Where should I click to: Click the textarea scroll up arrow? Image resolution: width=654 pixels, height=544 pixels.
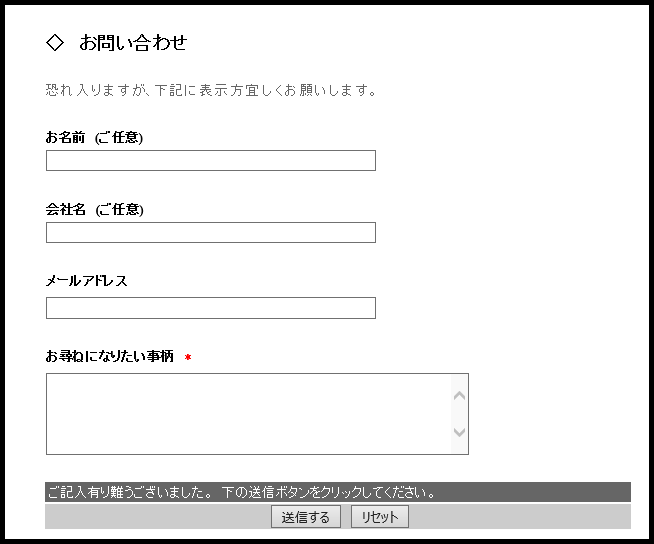(460, 395)
